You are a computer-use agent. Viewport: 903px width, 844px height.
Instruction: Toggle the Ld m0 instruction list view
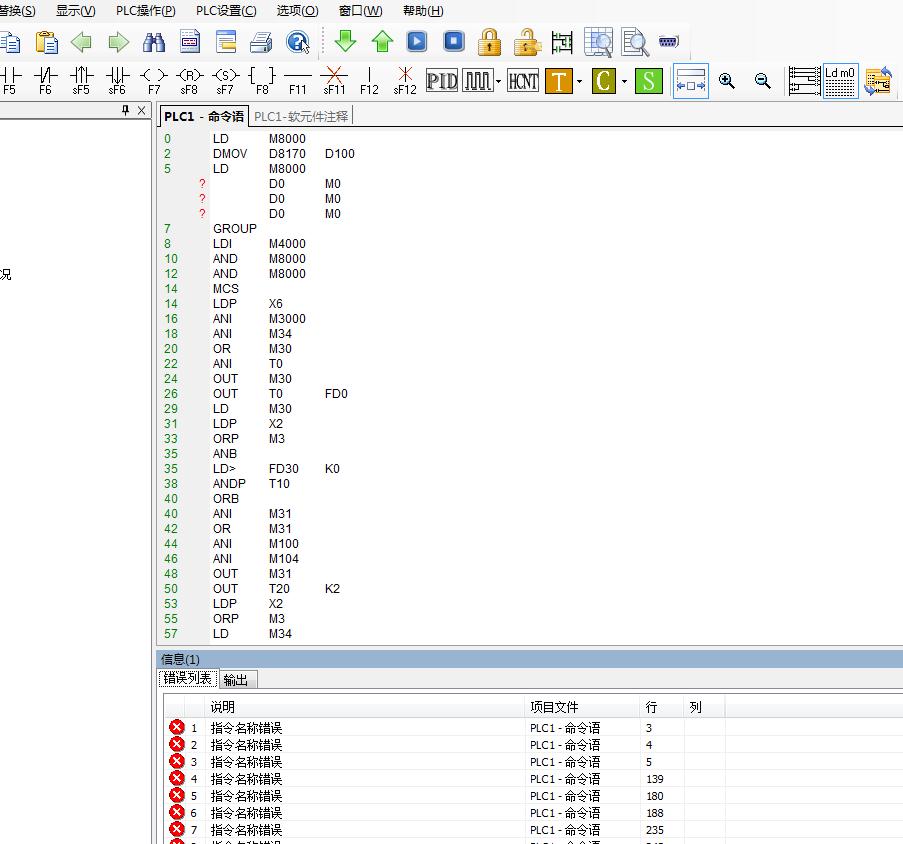[840, 81]
